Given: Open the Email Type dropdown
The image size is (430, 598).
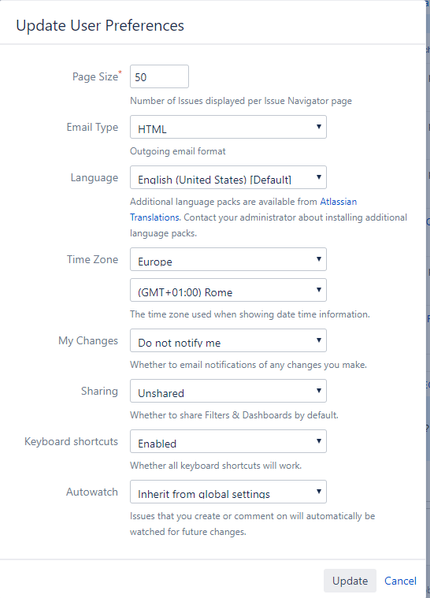Looking at the screenshot, I should pyautogui.click(x=228, y=127).
